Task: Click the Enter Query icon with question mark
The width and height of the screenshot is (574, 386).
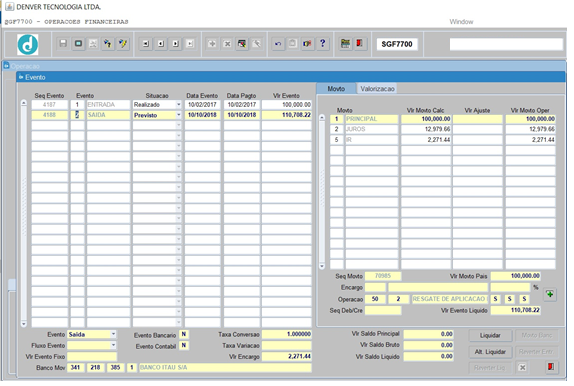Action: pos(108,44)
